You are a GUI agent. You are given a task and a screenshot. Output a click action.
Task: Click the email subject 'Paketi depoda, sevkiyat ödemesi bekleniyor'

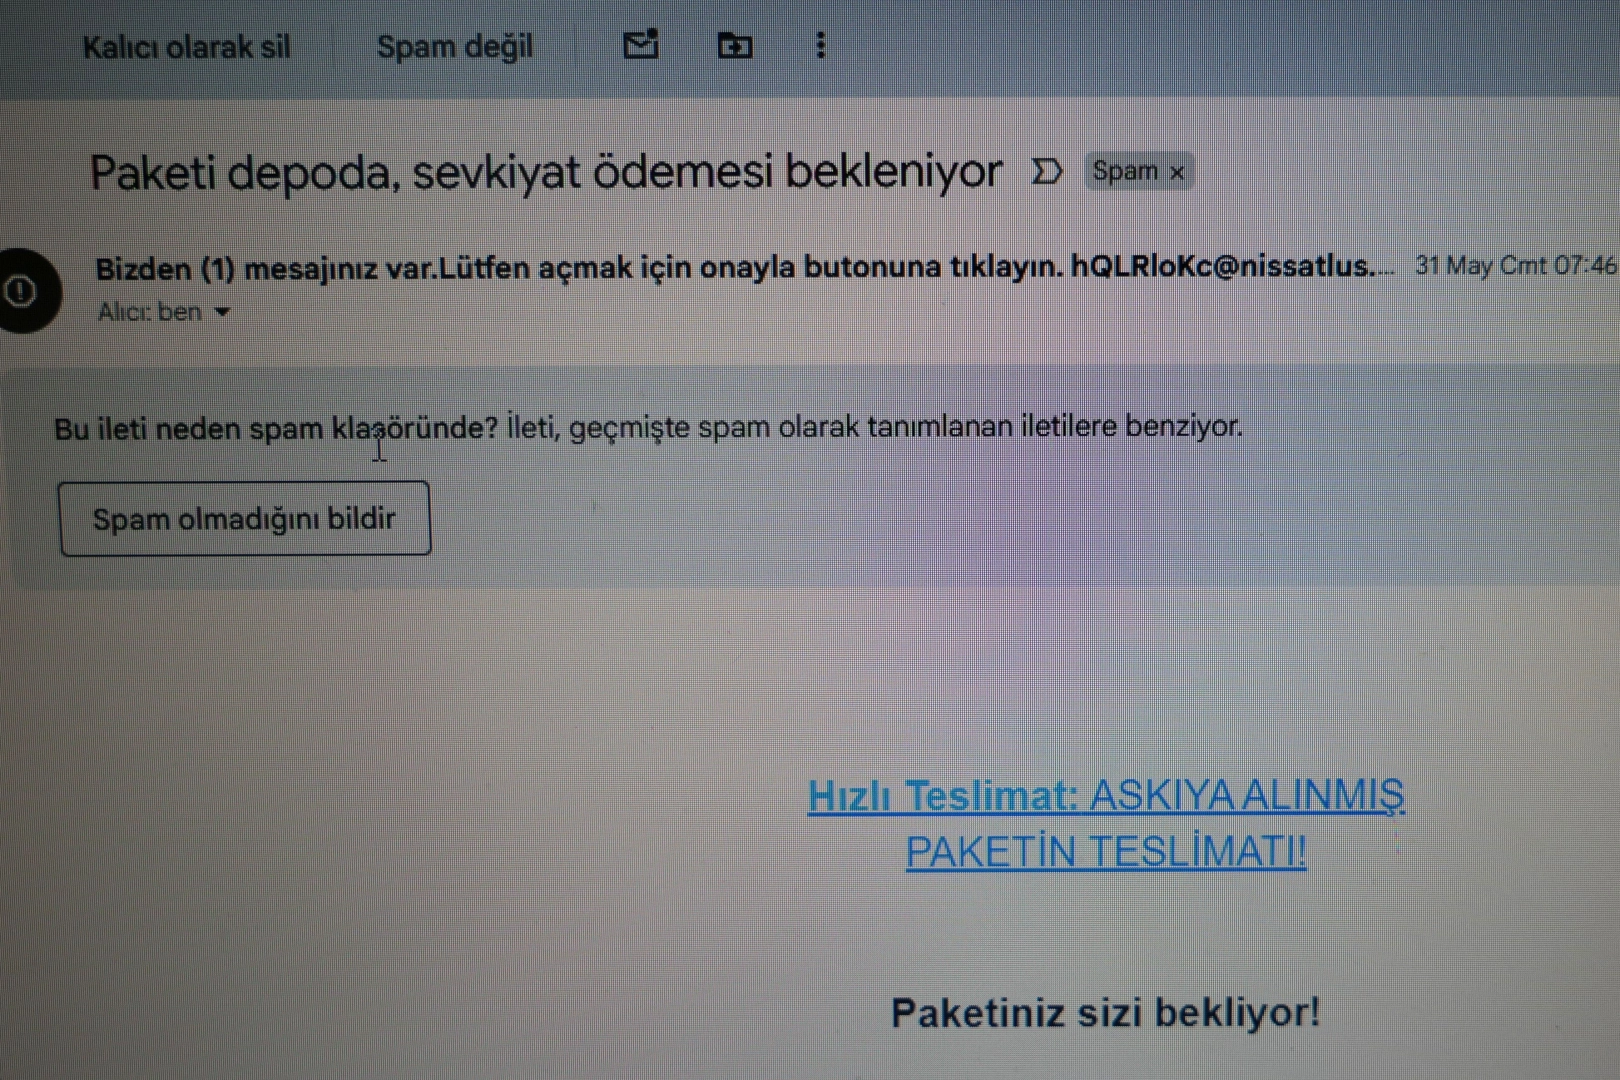click(545, 172)
